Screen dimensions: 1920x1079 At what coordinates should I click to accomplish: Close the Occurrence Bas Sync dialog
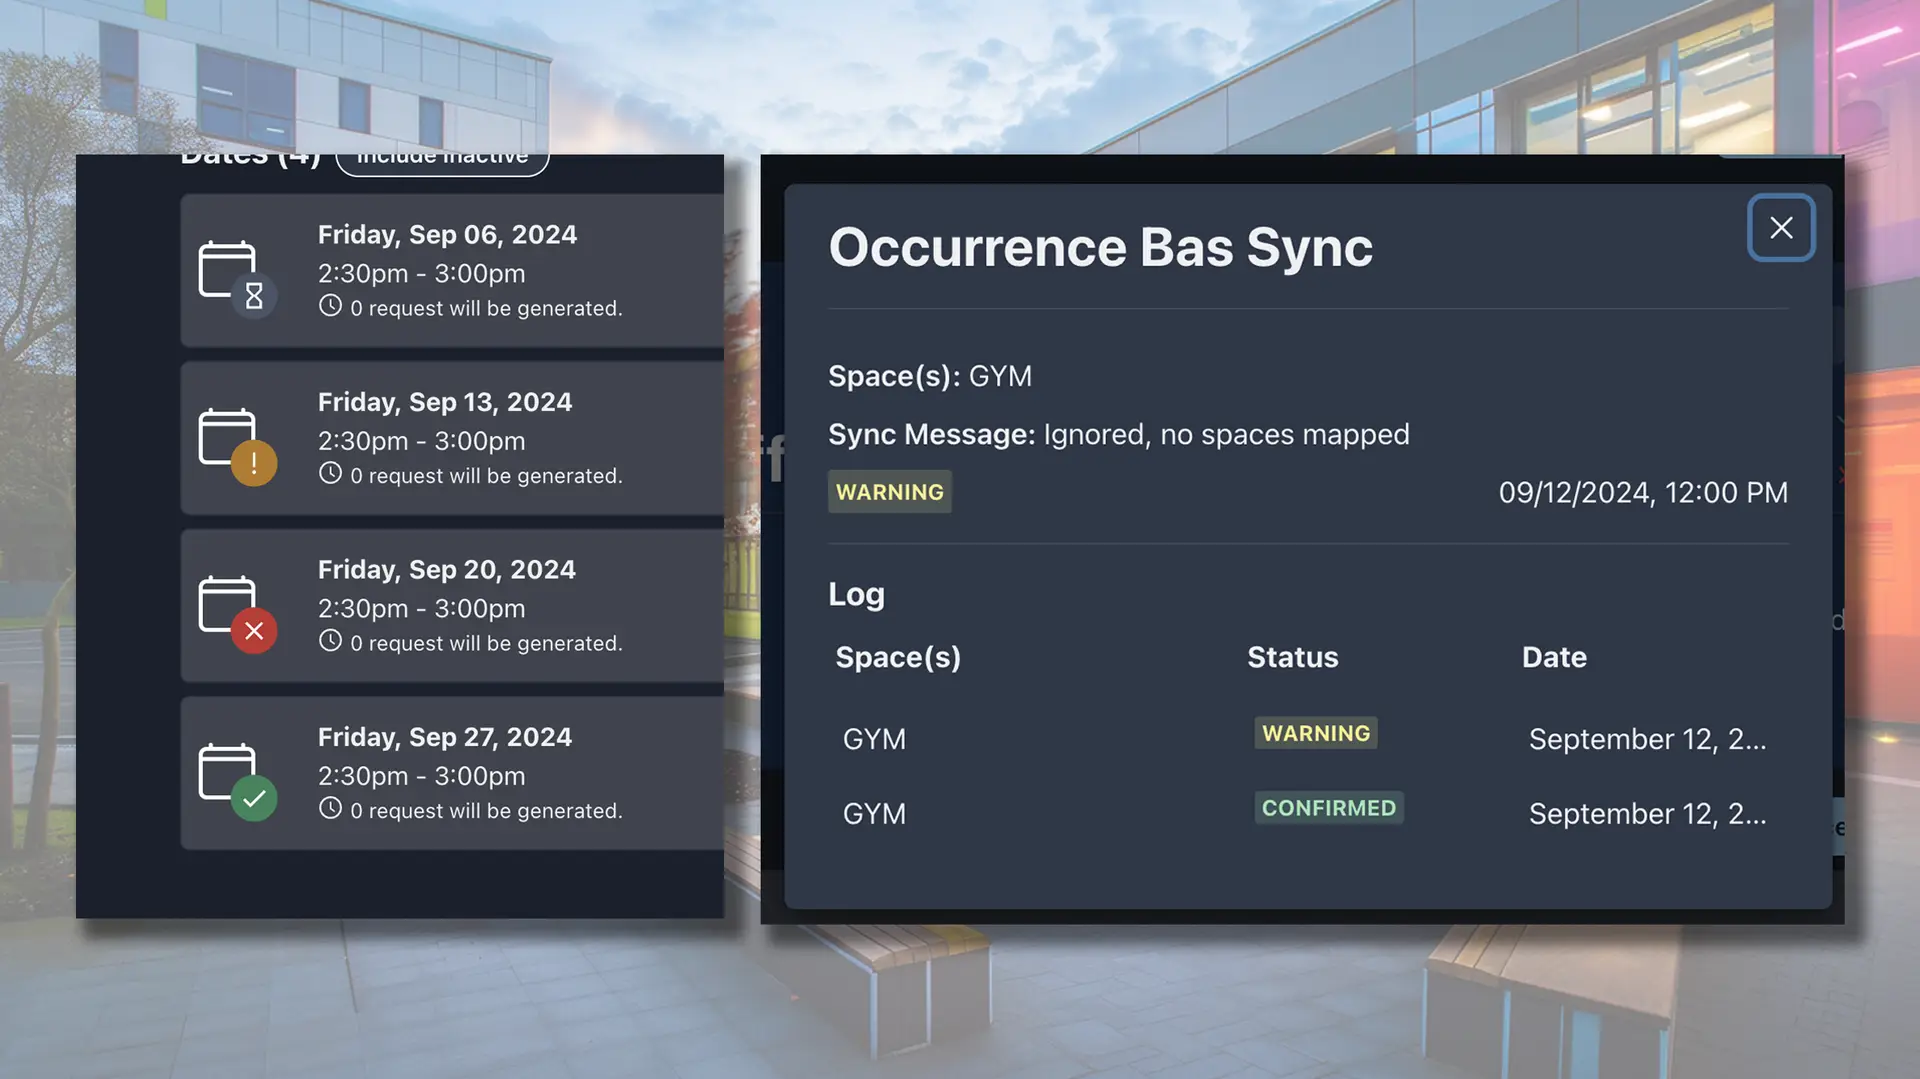pos(1781,228)
